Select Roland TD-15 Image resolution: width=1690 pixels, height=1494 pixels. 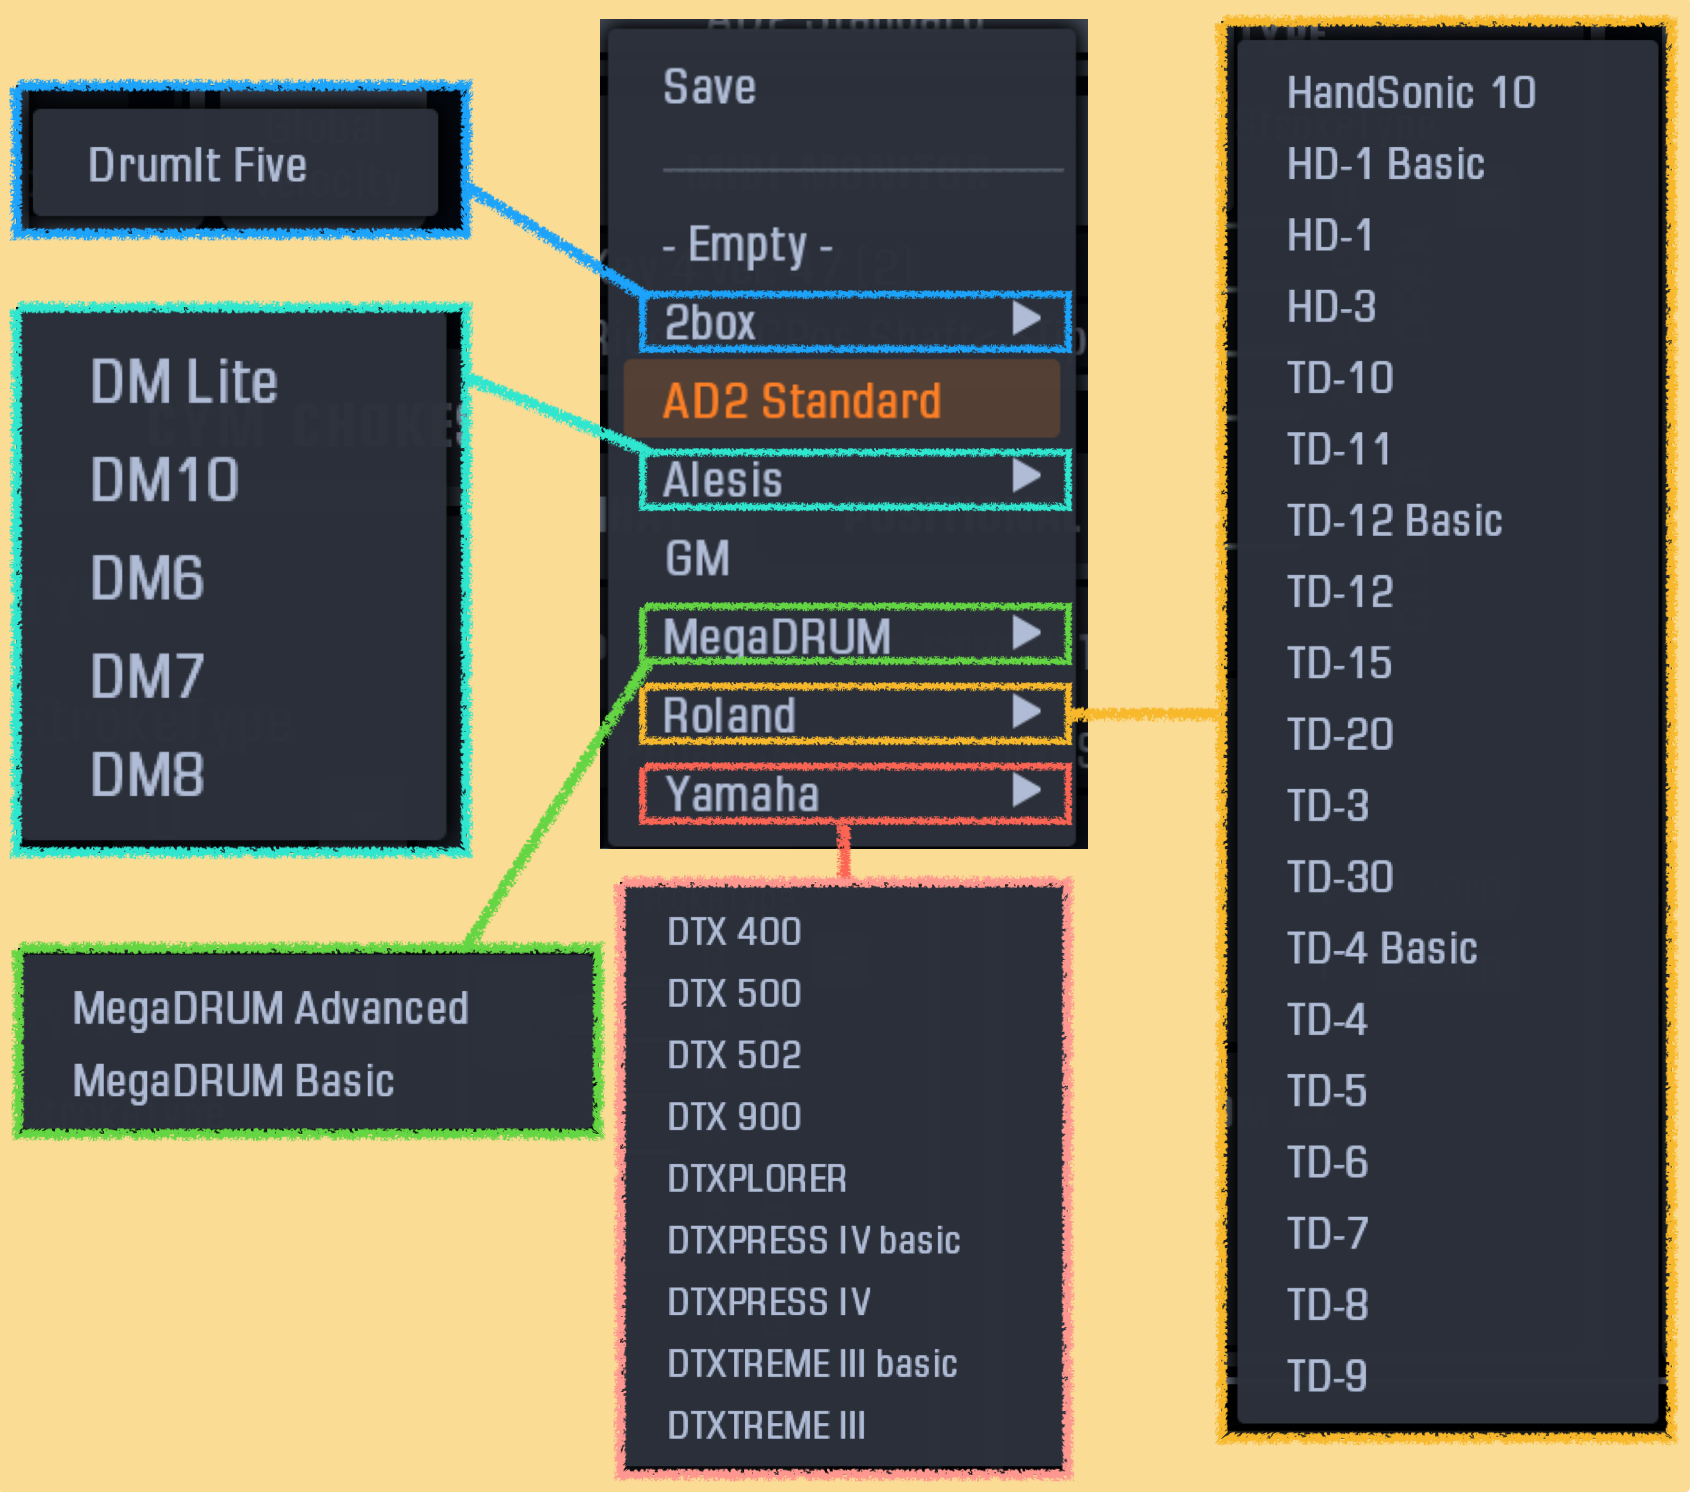pos(1340,664)
